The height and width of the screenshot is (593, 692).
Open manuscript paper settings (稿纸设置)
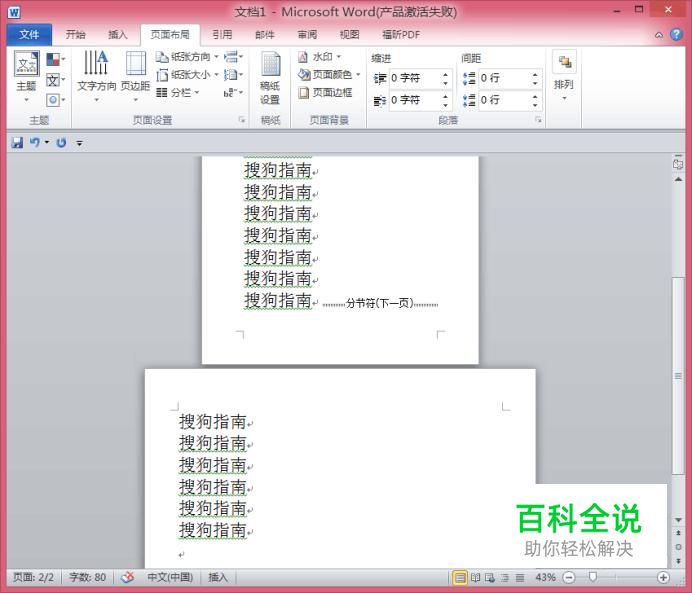(x=270, y=78)
